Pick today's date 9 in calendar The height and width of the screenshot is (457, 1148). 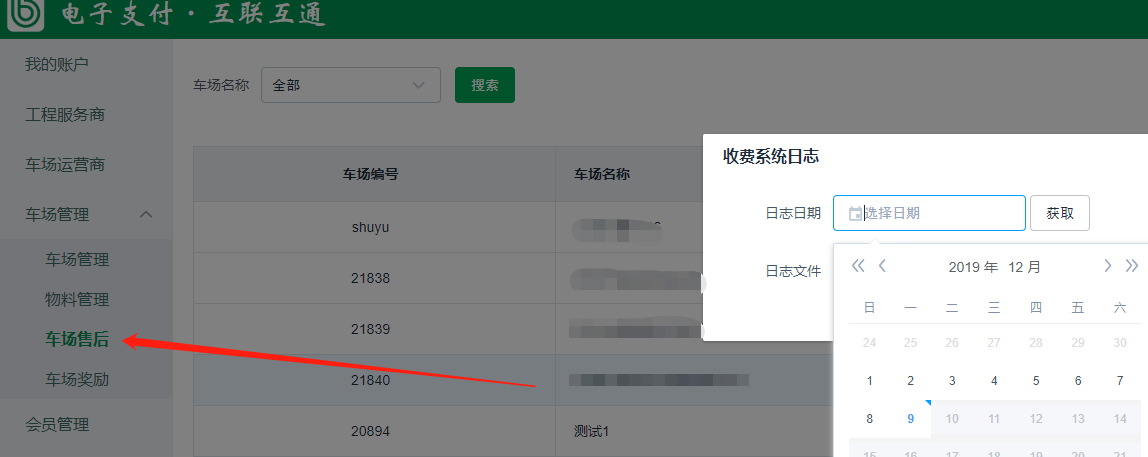click(911, 419)
